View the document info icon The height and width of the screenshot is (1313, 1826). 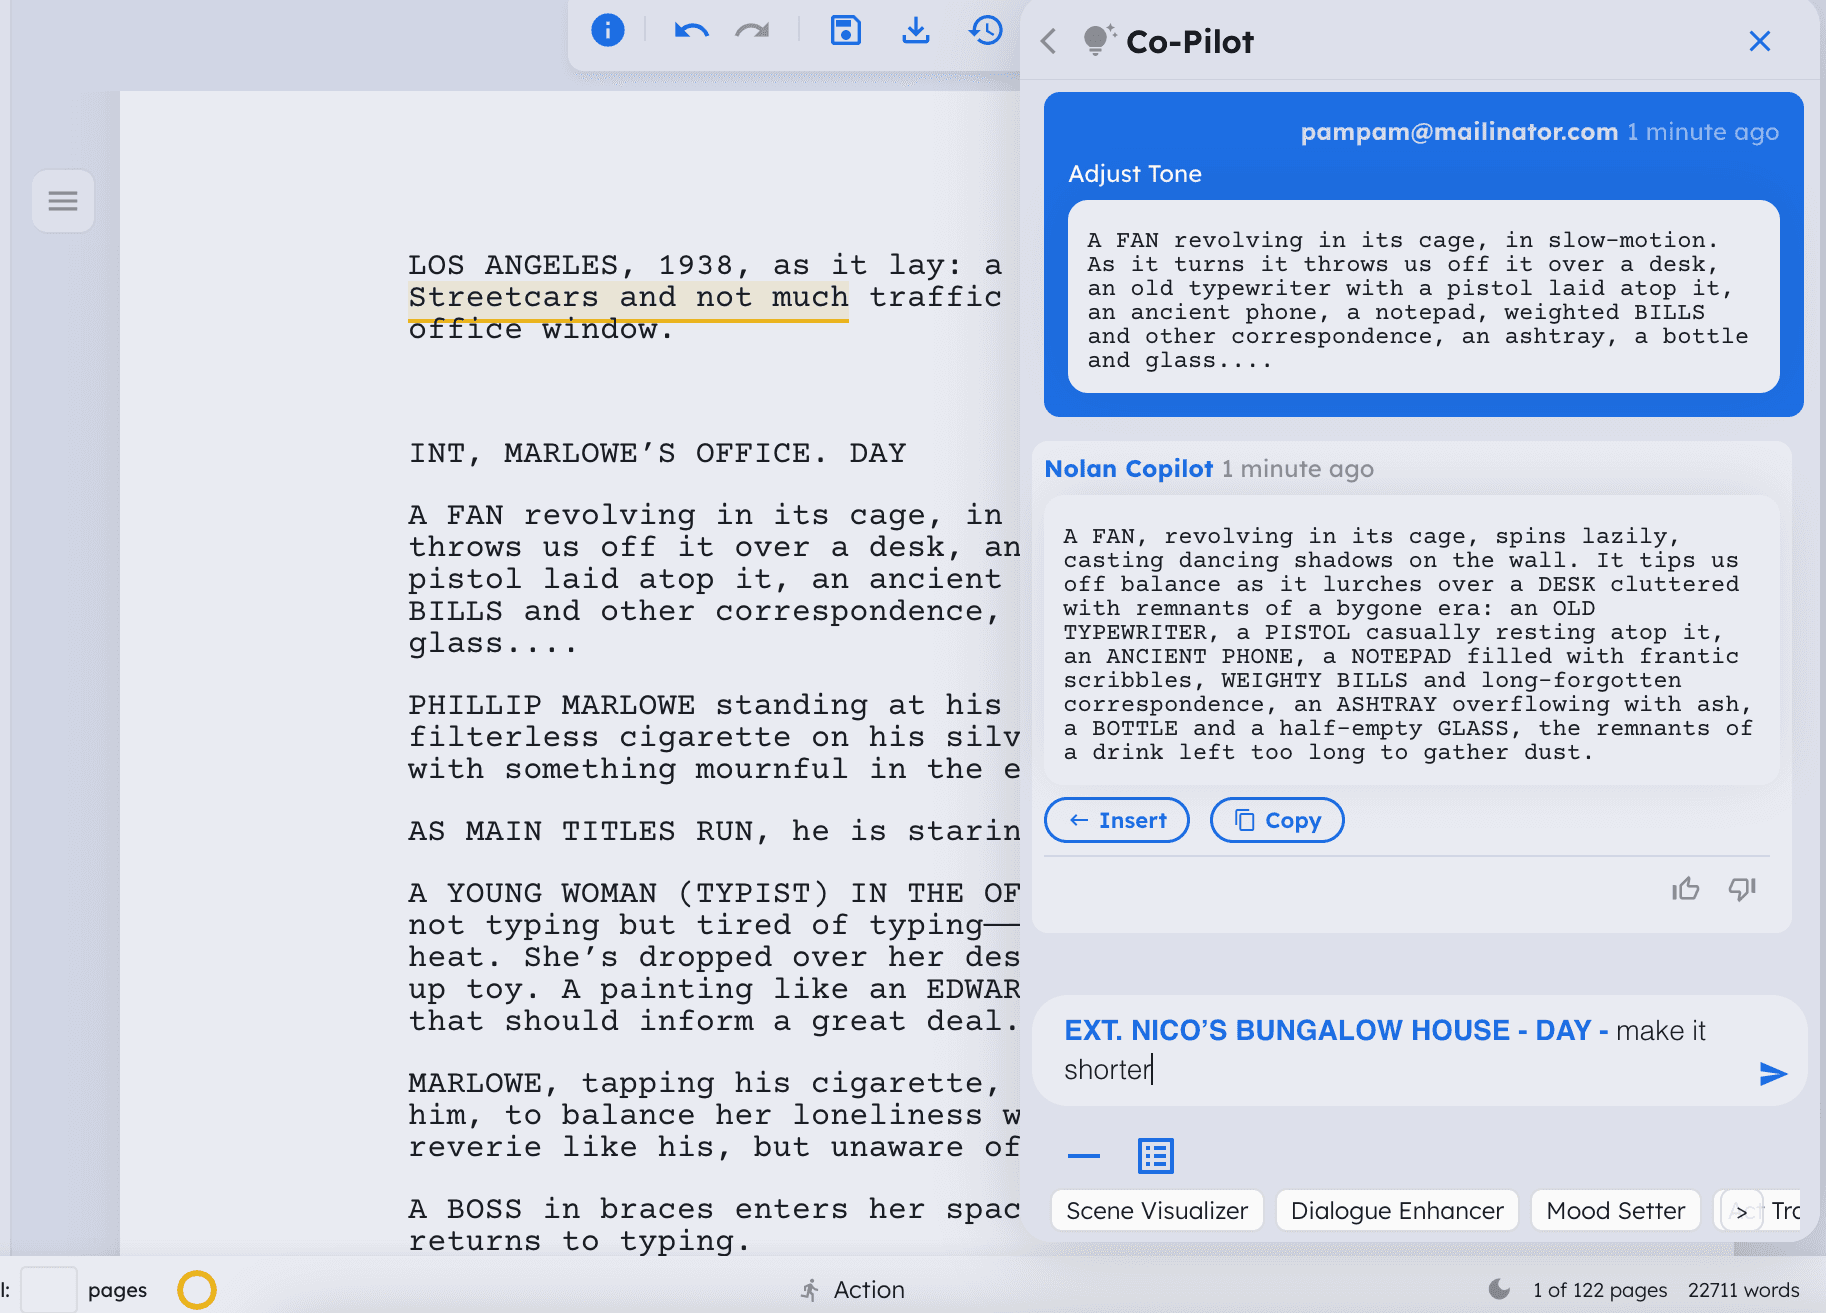(x=607, y=31)
